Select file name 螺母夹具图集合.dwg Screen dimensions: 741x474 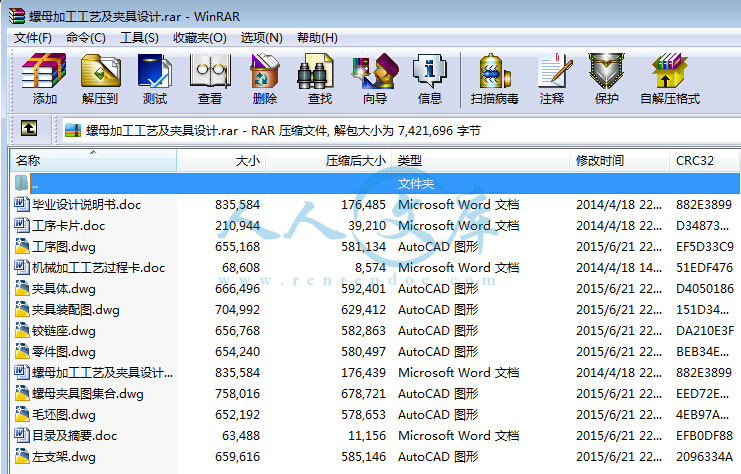tap(88, 394)
